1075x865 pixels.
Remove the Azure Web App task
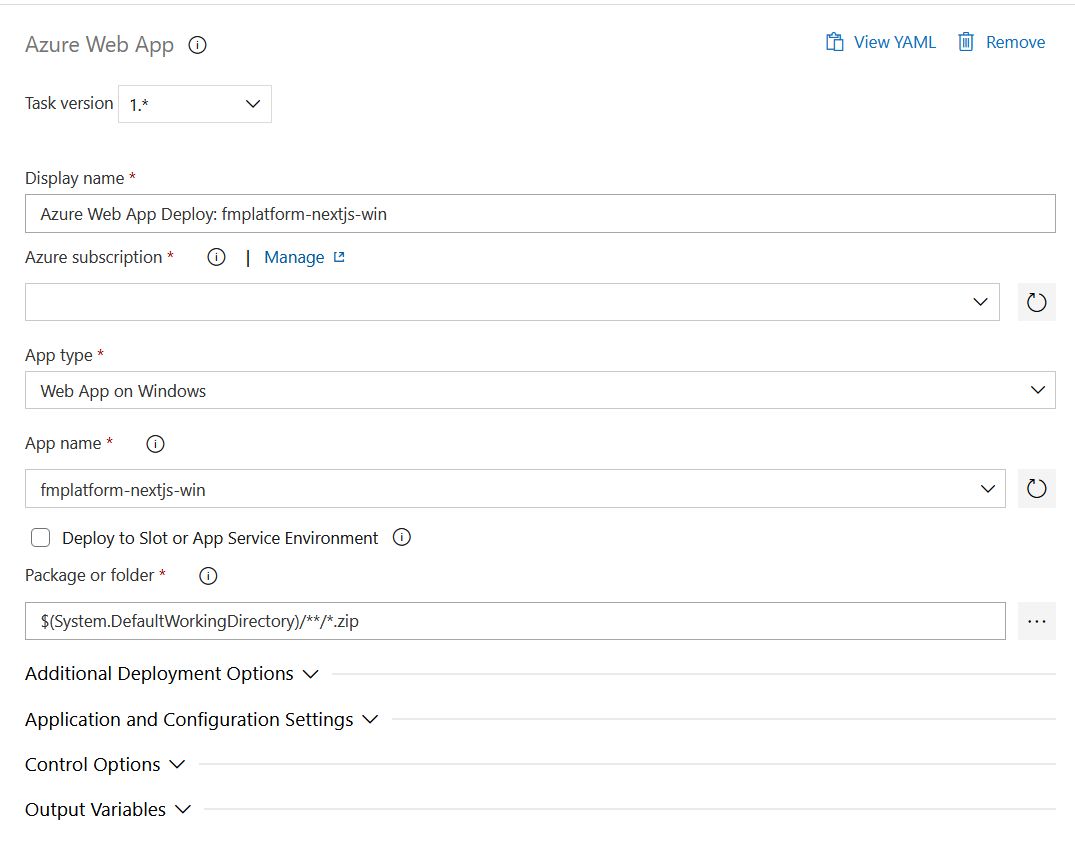point(1001,42)
